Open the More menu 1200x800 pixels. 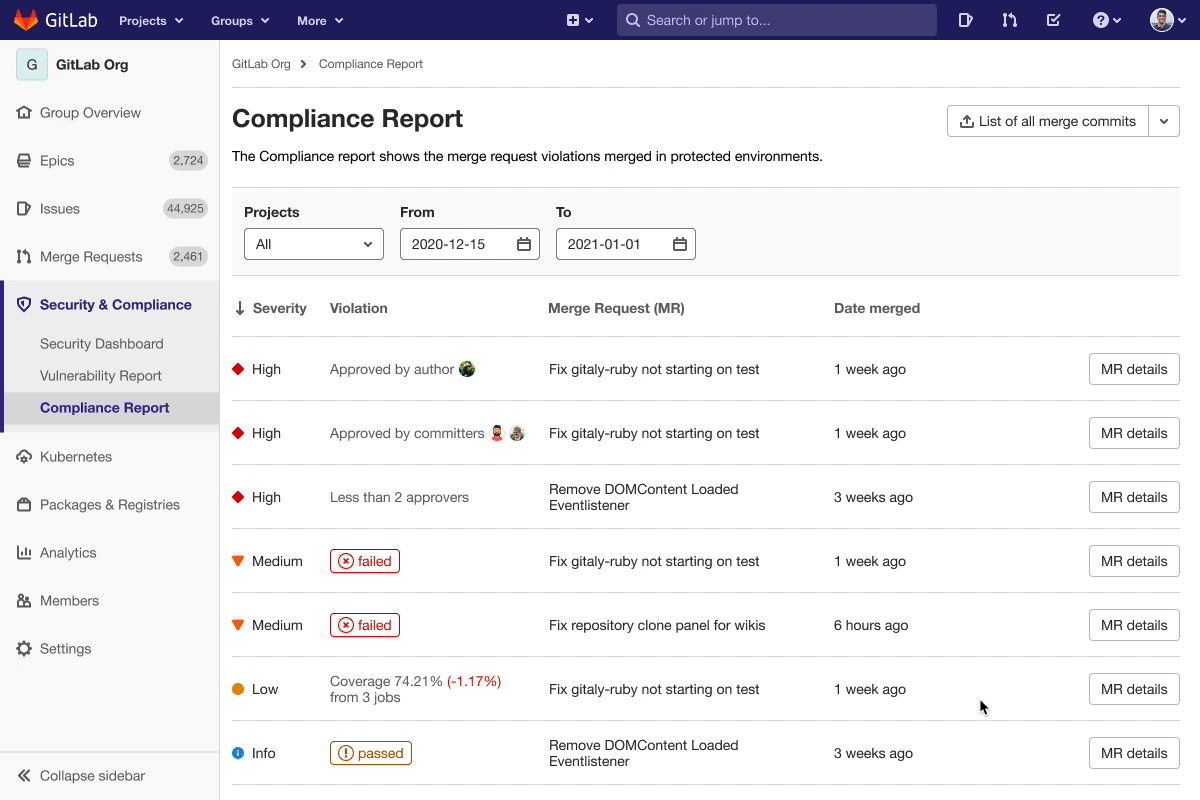tap(318, 20)
